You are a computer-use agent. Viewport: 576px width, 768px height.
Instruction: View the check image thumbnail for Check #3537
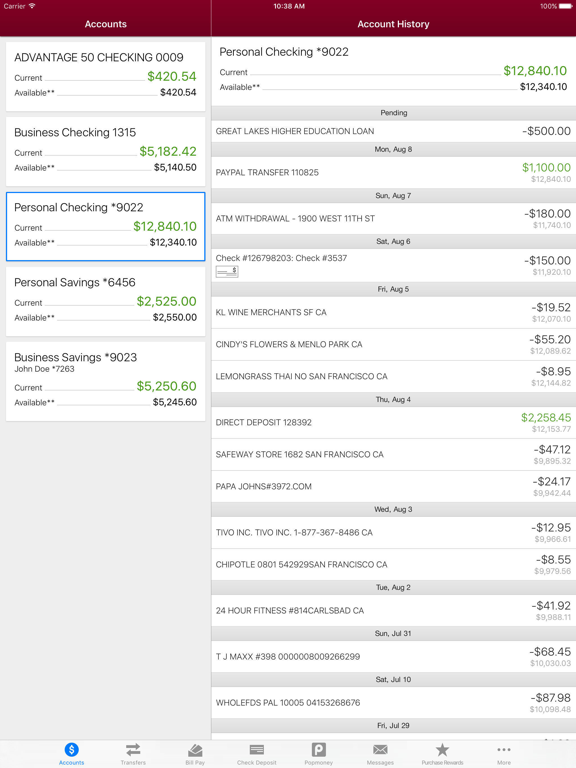(227, 271)
